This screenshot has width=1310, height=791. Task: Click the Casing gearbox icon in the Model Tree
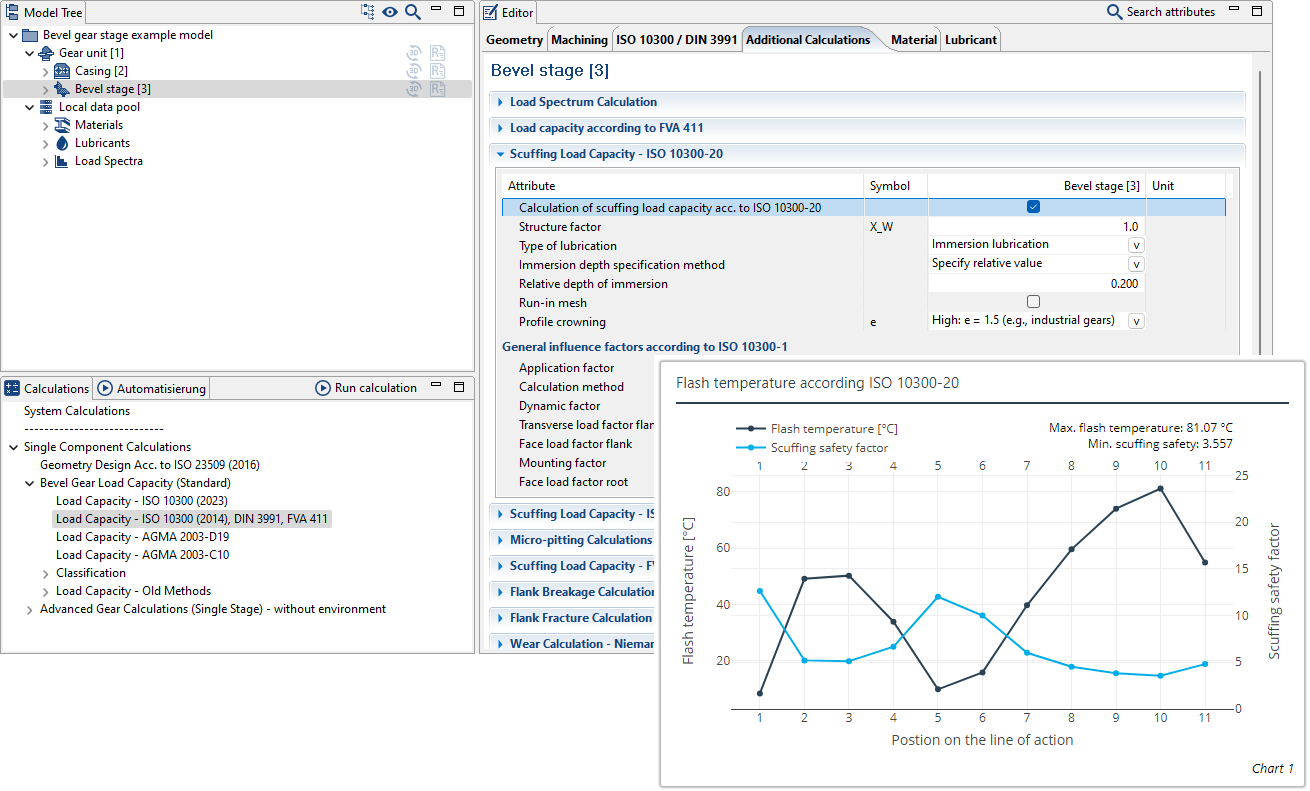coord(60,71)
